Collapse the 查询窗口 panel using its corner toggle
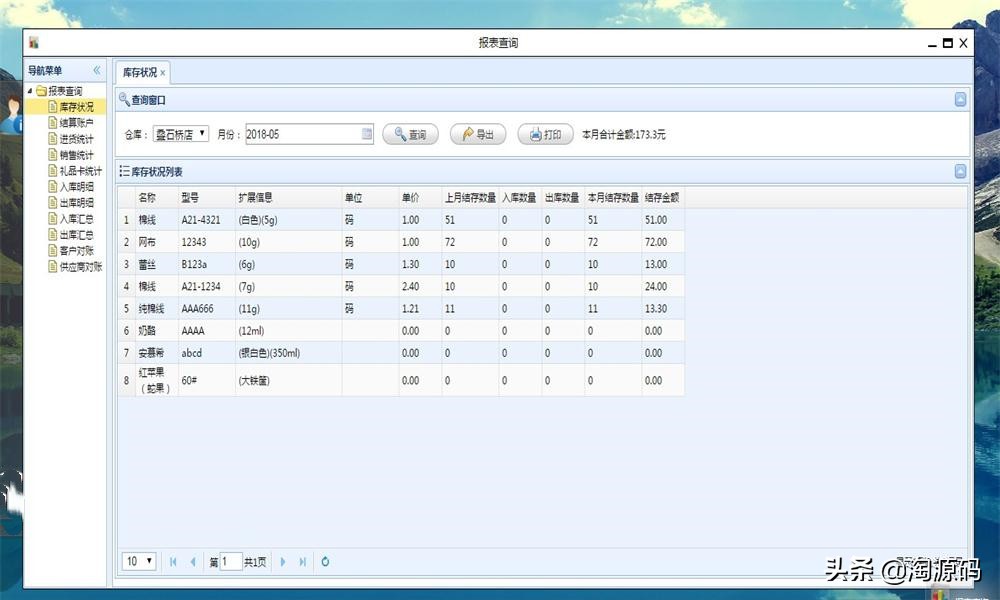Viewport: 1000px width, 600px height. 960,99
